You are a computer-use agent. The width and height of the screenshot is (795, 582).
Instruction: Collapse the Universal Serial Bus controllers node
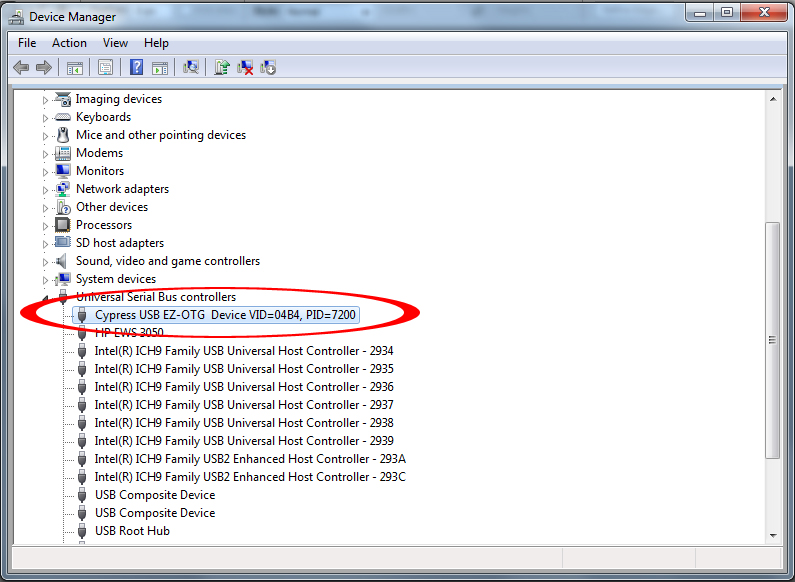pos(46,297)
